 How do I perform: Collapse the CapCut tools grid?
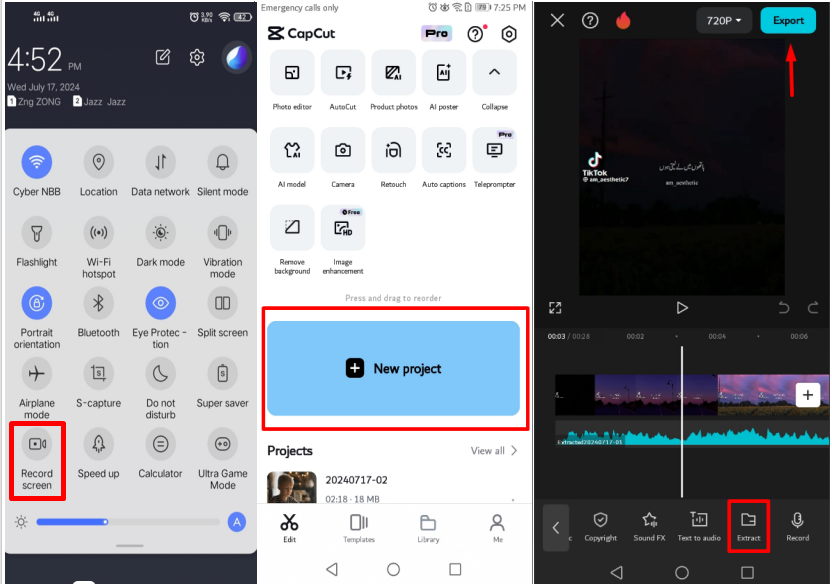tap(494, 73)
